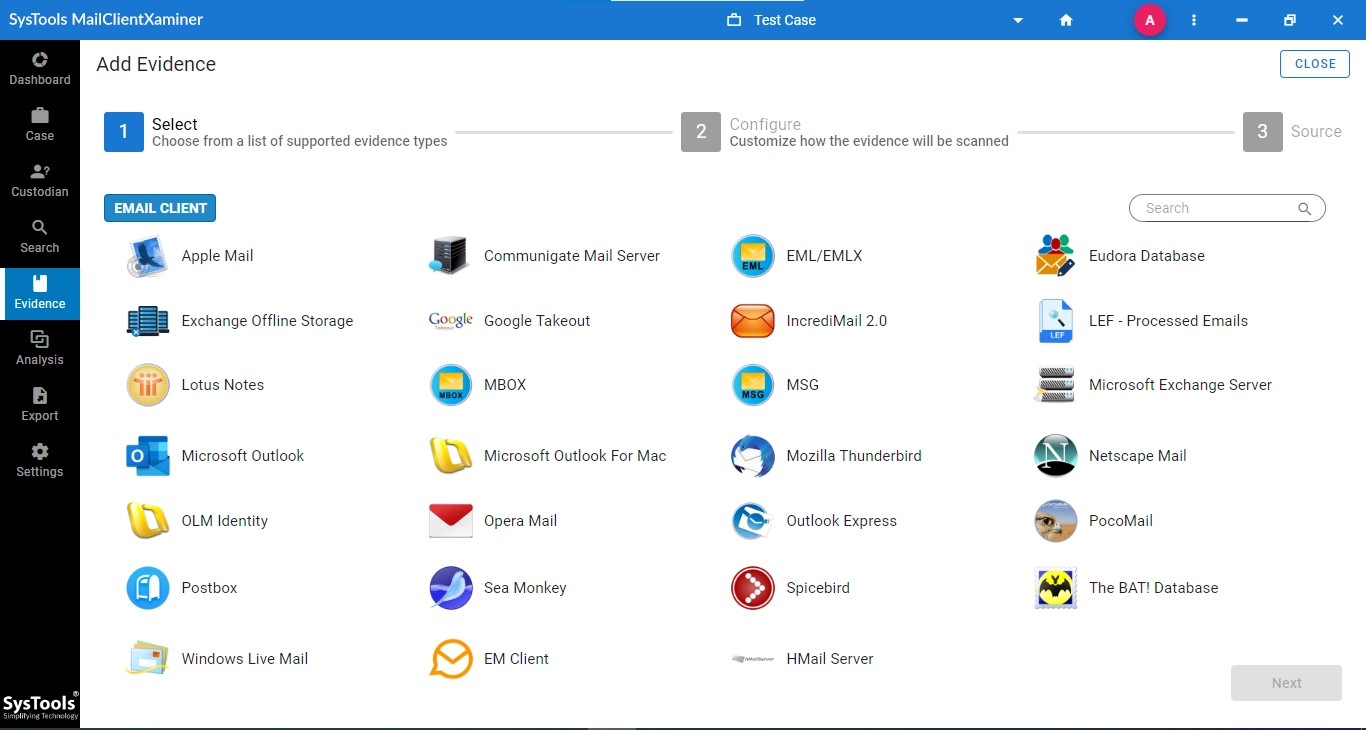Pick the Outlook Express icon
1366x730 pixels.
click(x=753, y=521)
